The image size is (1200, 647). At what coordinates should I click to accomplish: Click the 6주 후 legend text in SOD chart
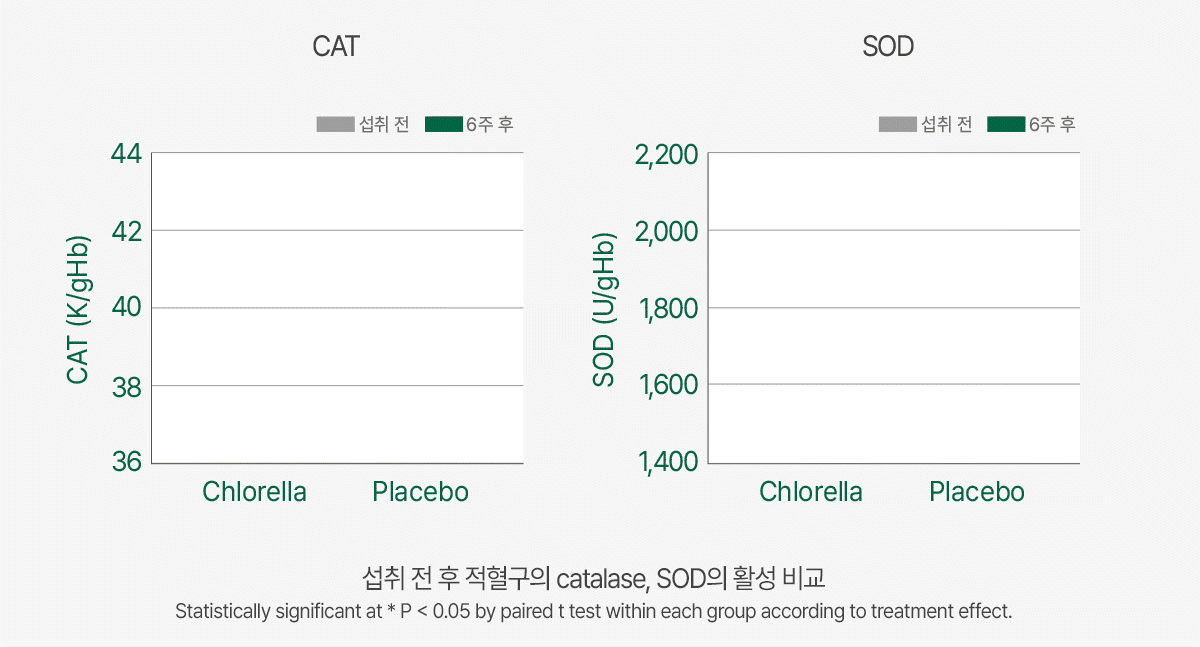[1052, 125]
